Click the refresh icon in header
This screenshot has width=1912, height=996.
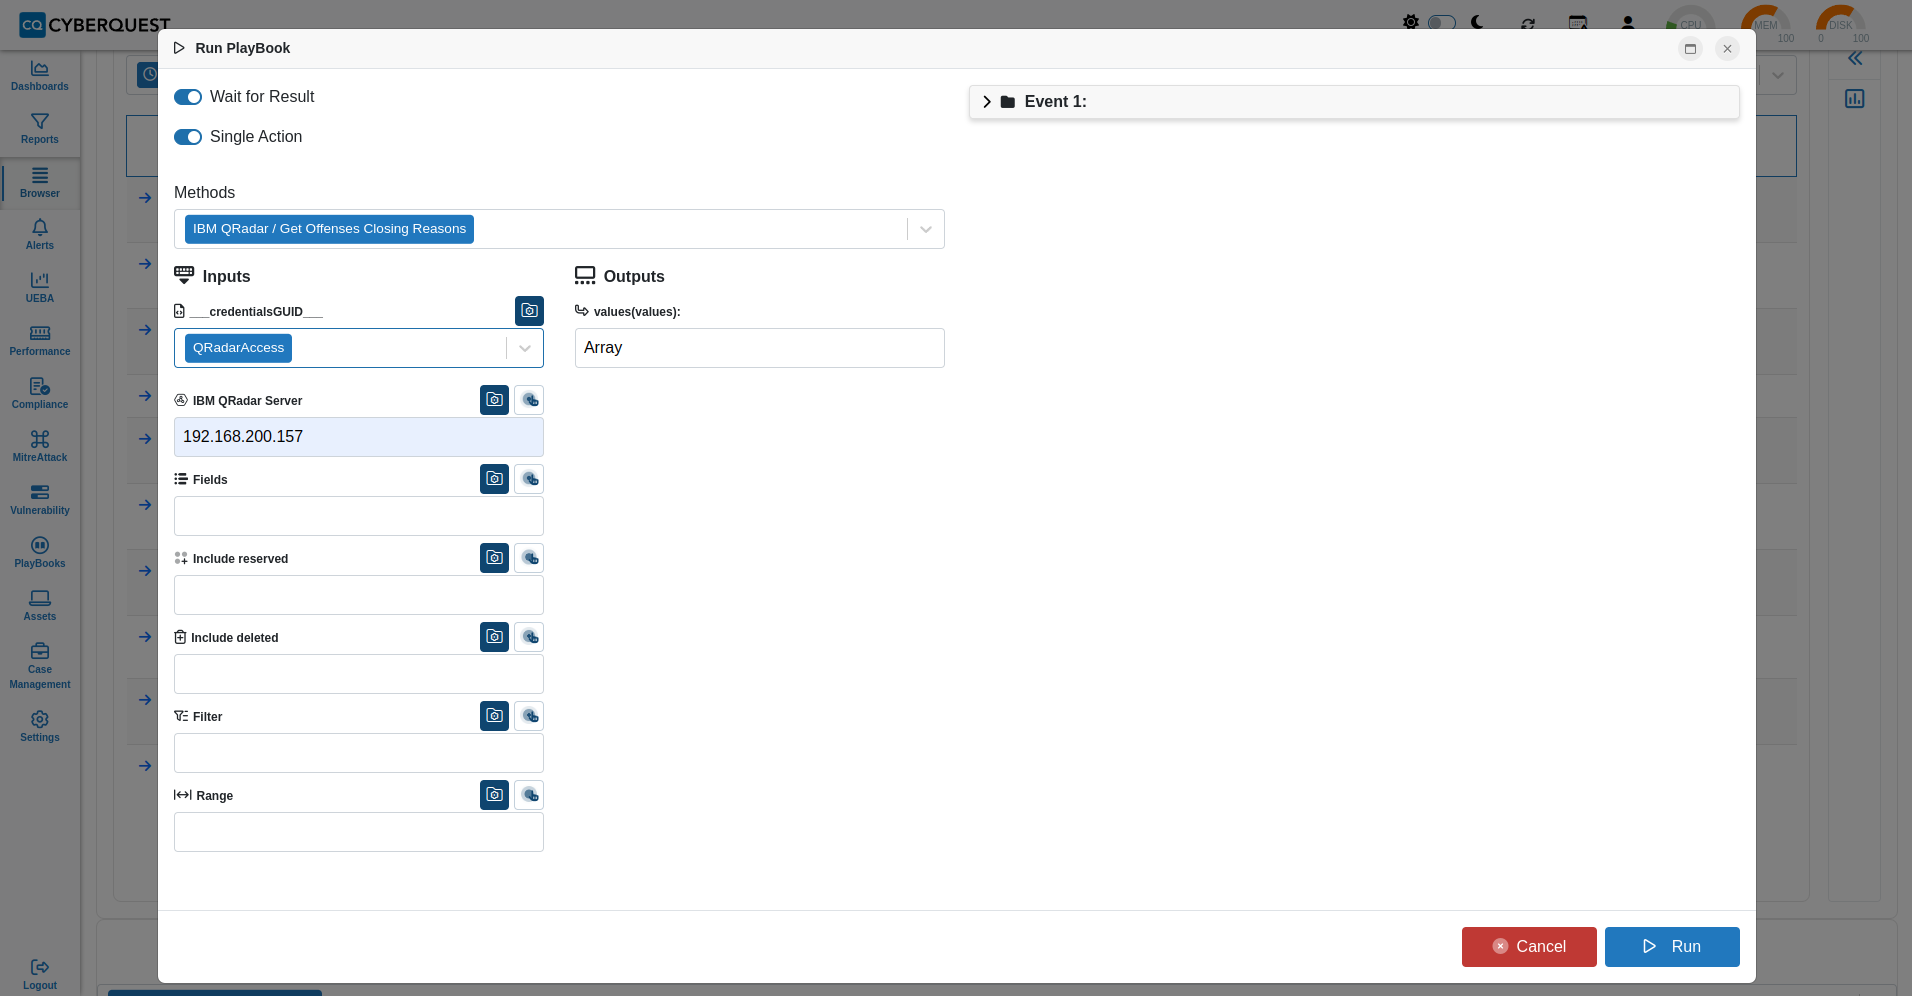click(x=1528, y=23)
